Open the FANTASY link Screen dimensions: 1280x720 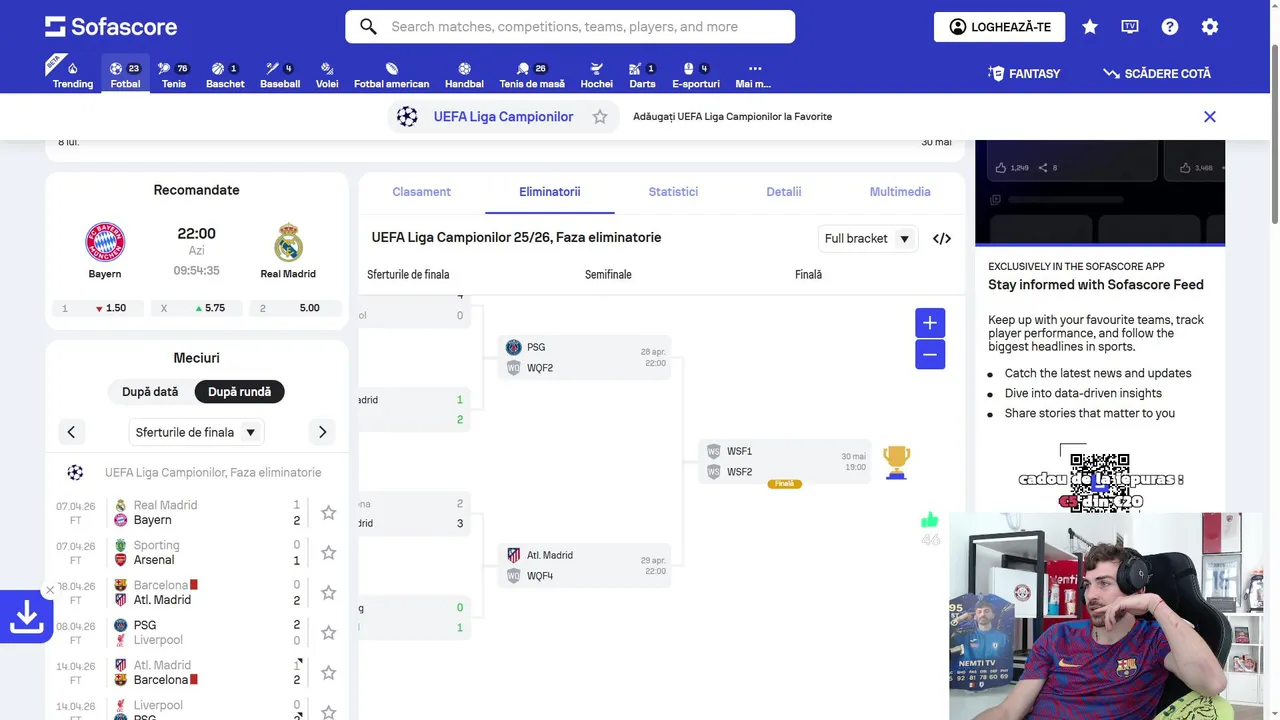tap(1023, 74)
